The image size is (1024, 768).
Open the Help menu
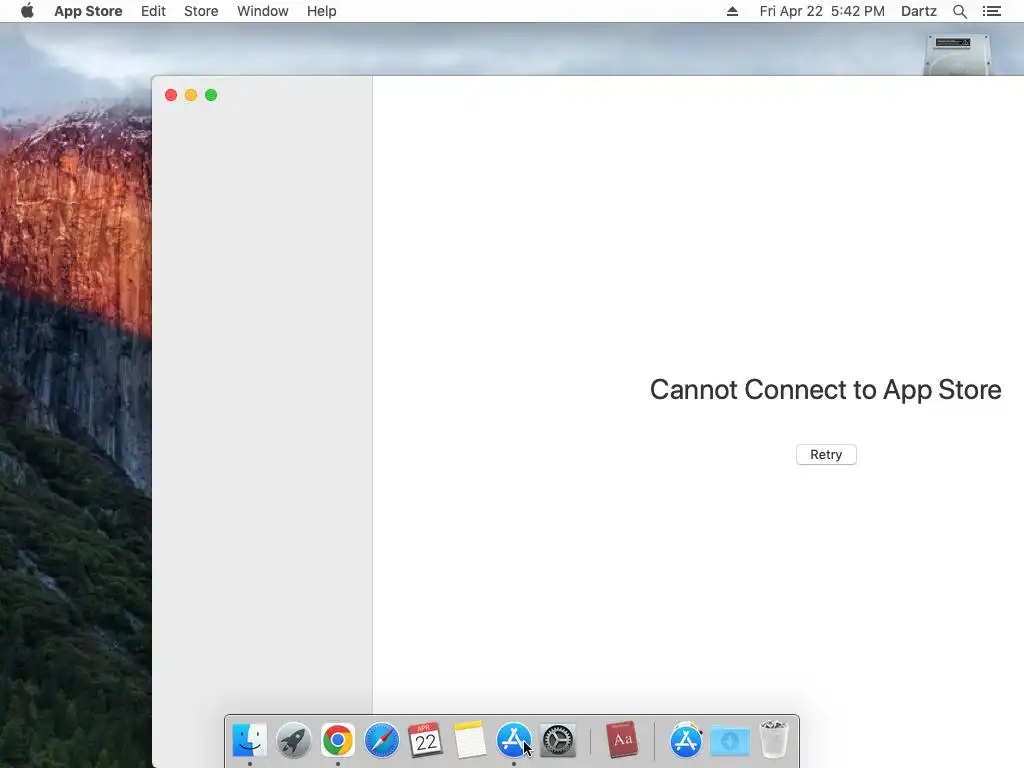tap(321, 11)
